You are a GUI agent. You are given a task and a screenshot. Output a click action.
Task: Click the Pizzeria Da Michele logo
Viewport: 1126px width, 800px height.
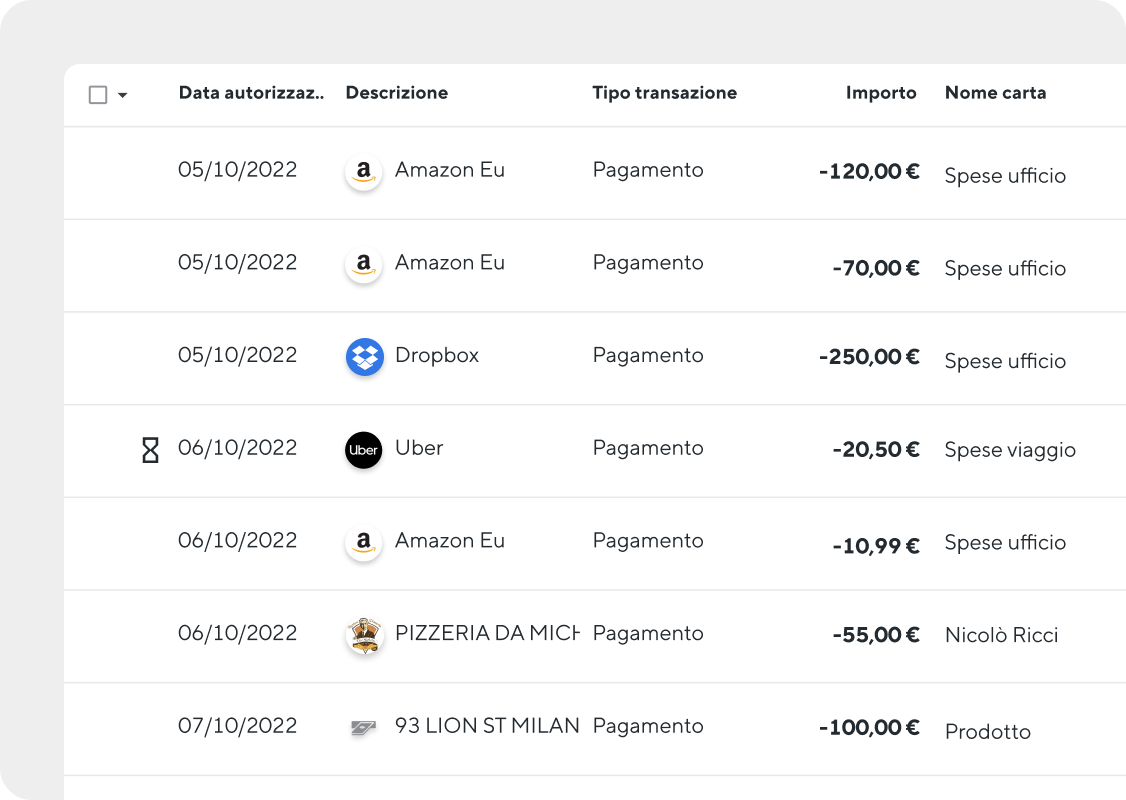[x=364, y=635]
